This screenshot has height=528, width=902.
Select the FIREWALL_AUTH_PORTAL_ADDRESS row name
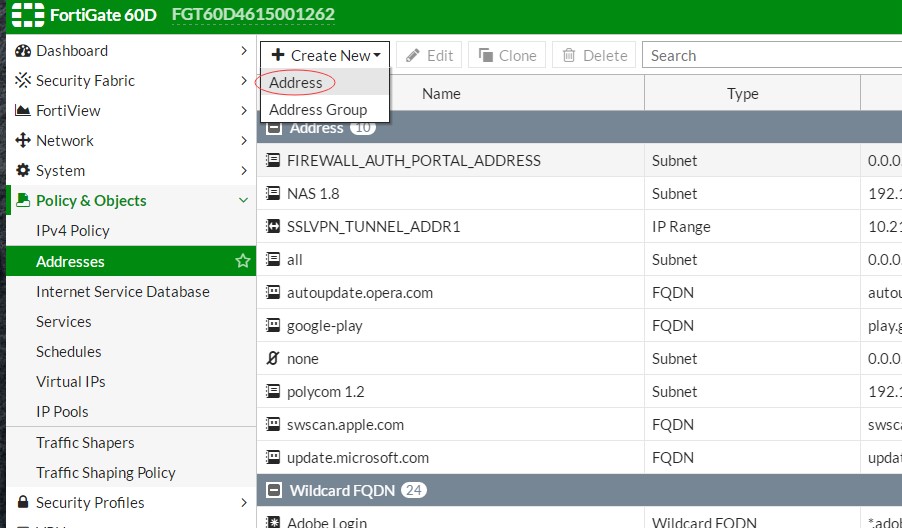coord(414,160)
